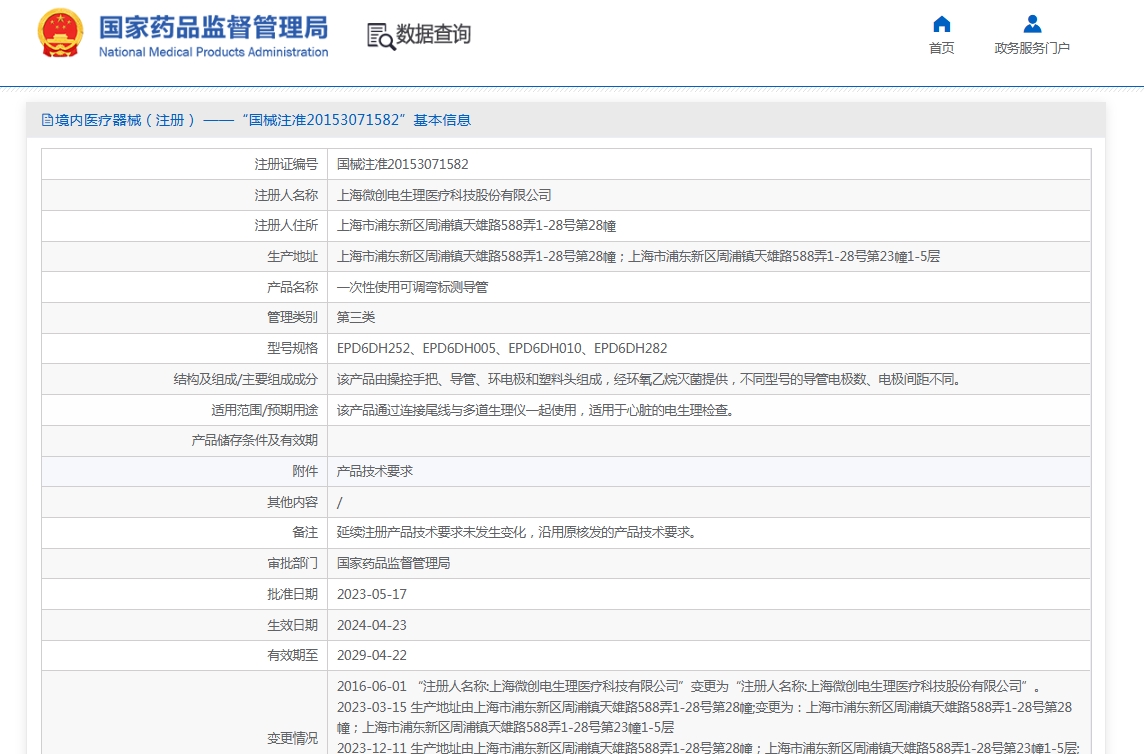This screenshot has width=1144, height=754.
Task: Click the large 国家药品监督管理局 site title
Action: coord(214,28)
